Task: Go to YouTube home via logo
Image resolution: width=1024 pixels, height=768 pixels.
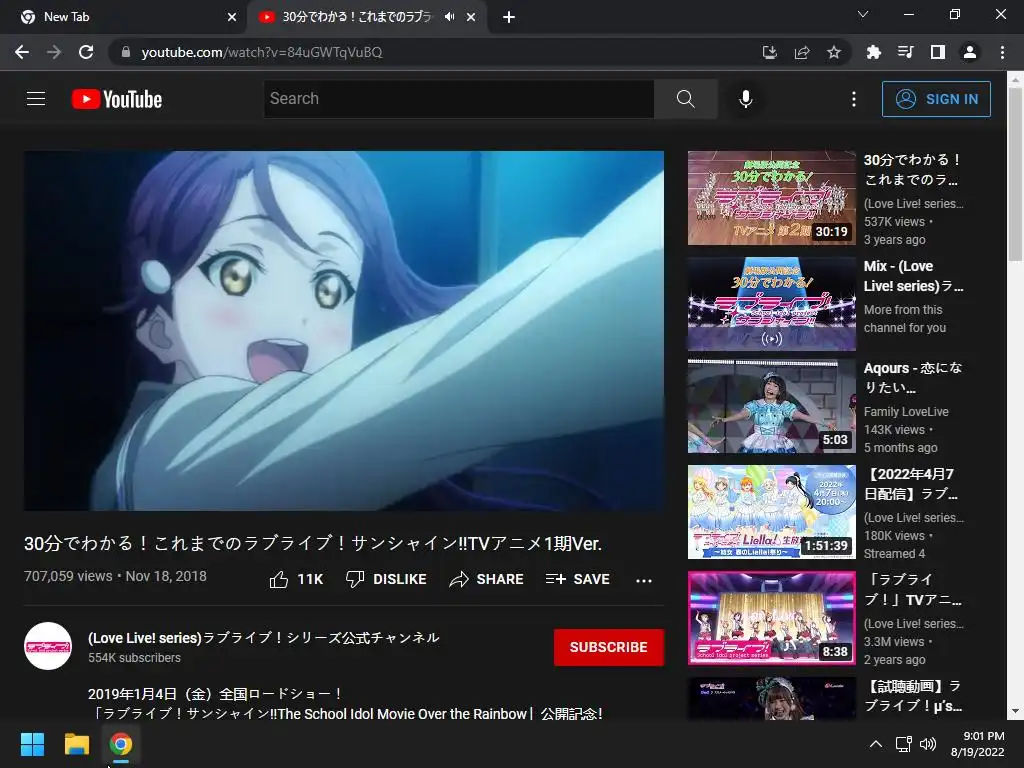Action: (117, 99)
